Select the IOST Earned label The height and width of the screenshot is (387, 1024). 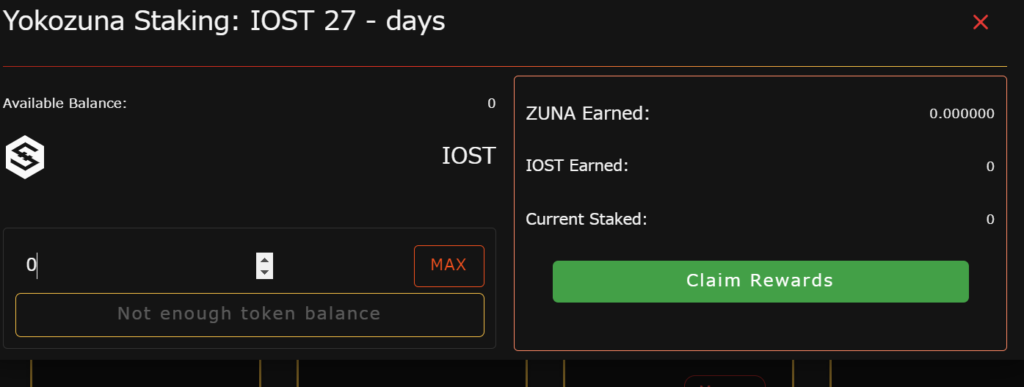point(577,166)
